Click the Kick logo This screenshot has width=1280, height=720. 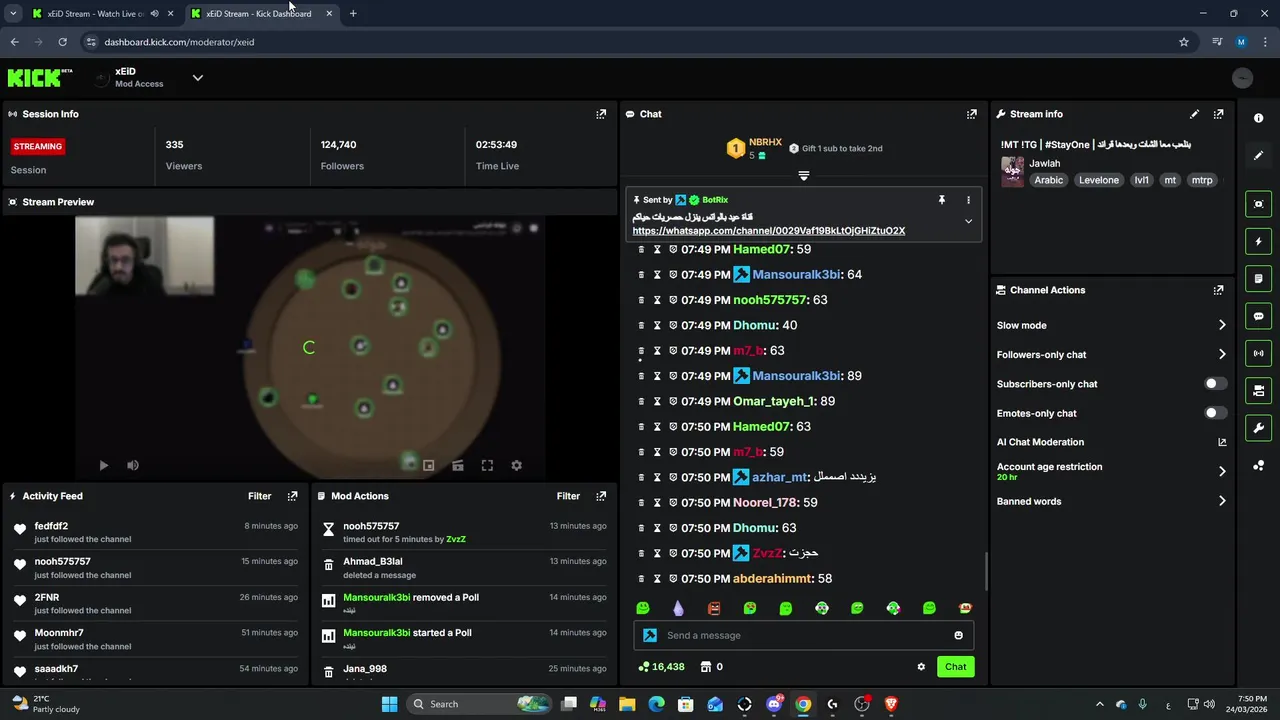40,78
